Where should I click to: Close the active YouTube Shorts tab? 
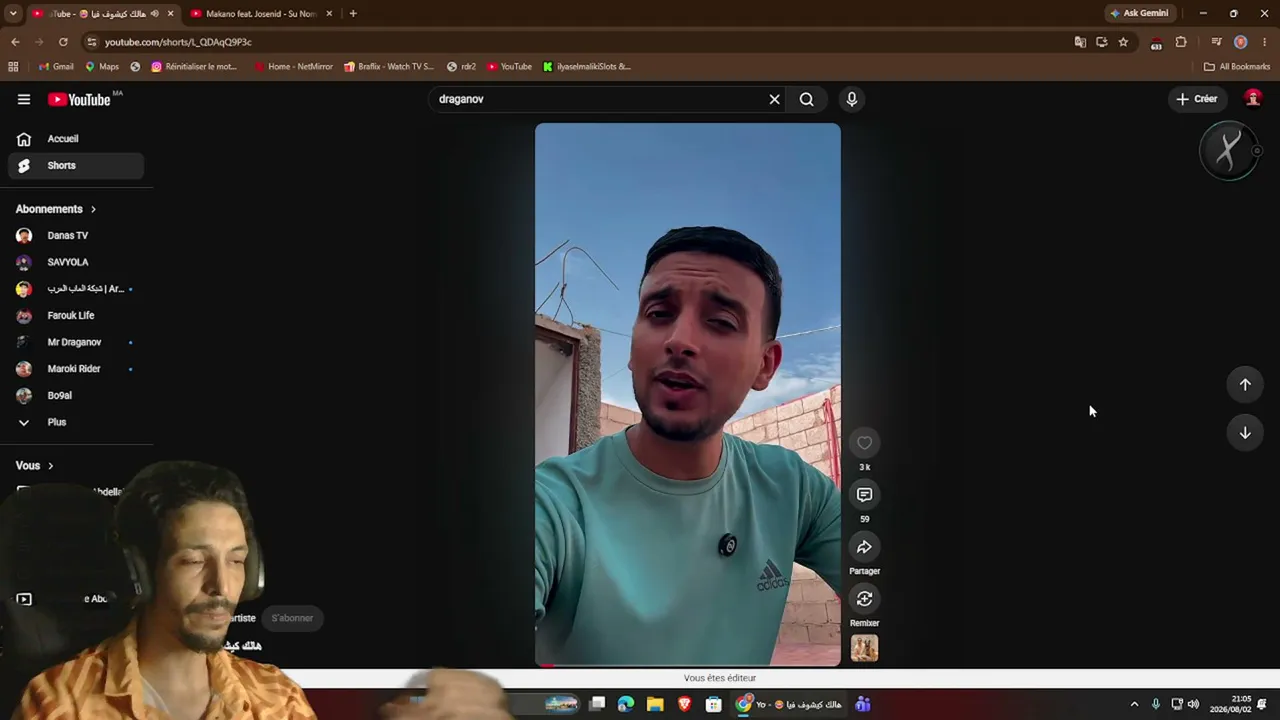(x=170, y=14)
